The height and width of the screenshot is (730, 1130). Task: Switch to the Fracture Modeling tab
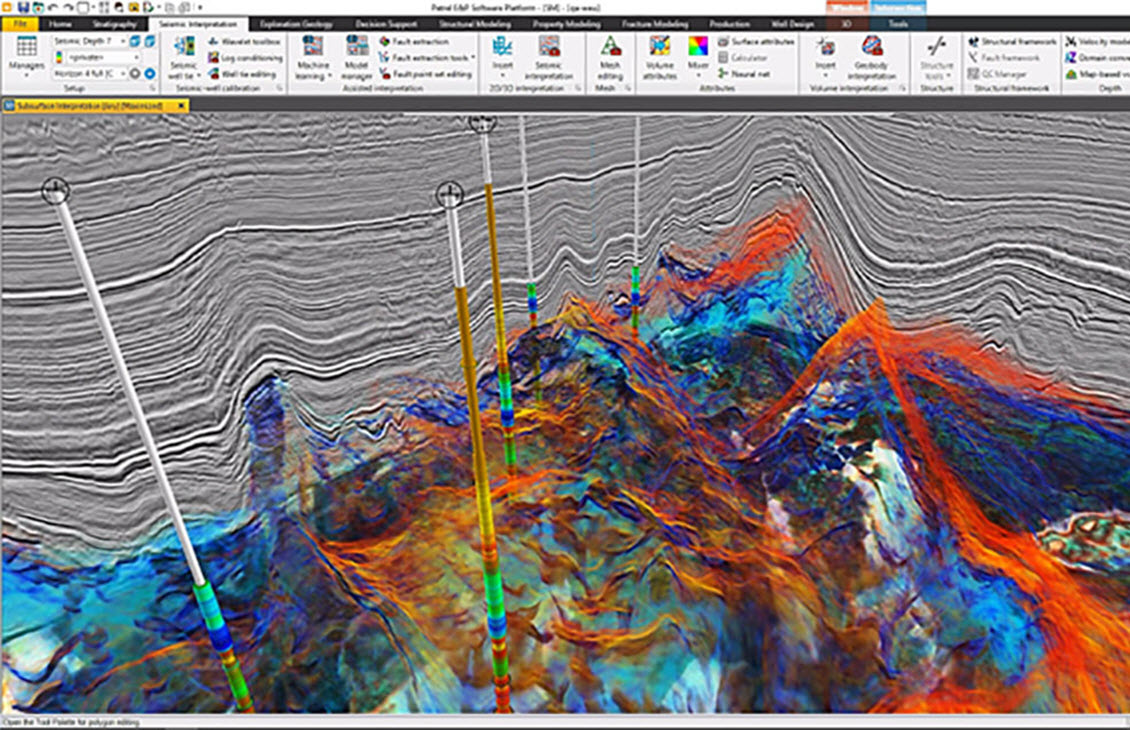coord(654,24)
